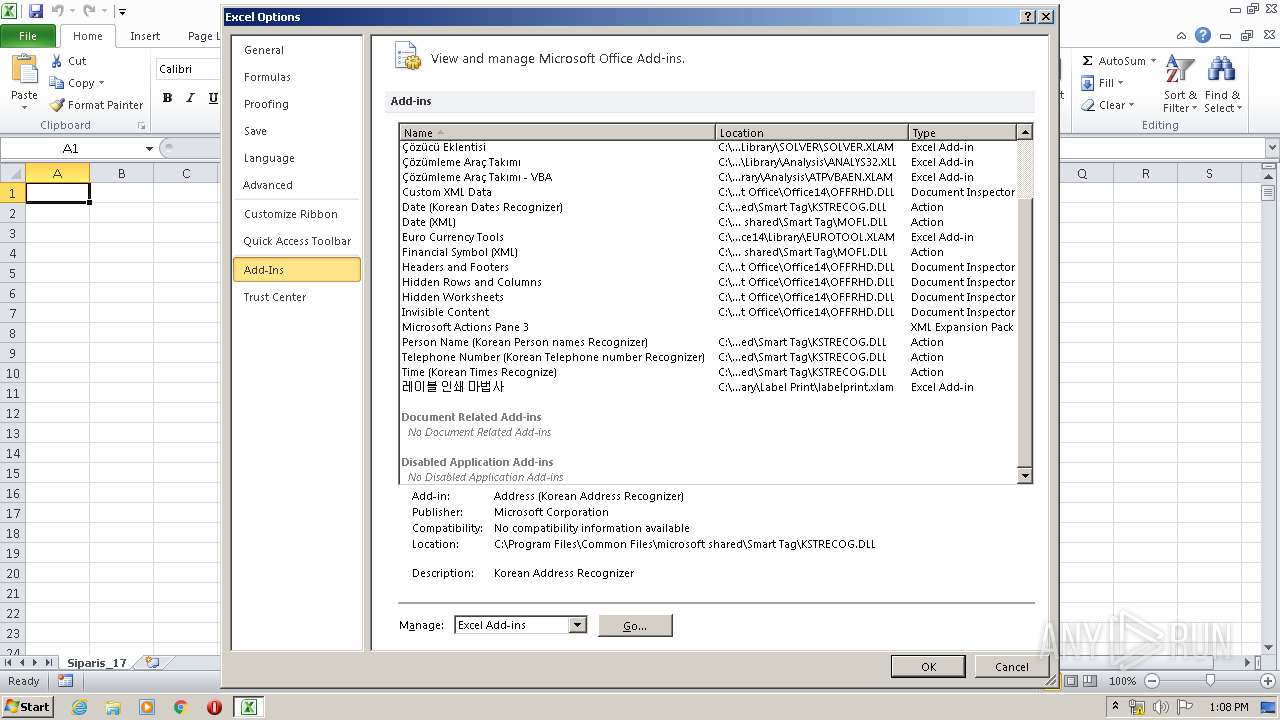
Task: Click the Name Box showing A1
Action: click(x=72, y=149)
